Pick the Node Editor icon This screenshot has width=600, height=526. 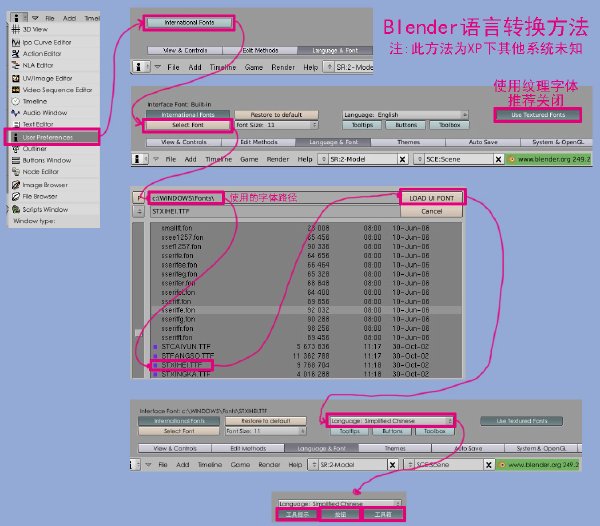coord(16,172)
